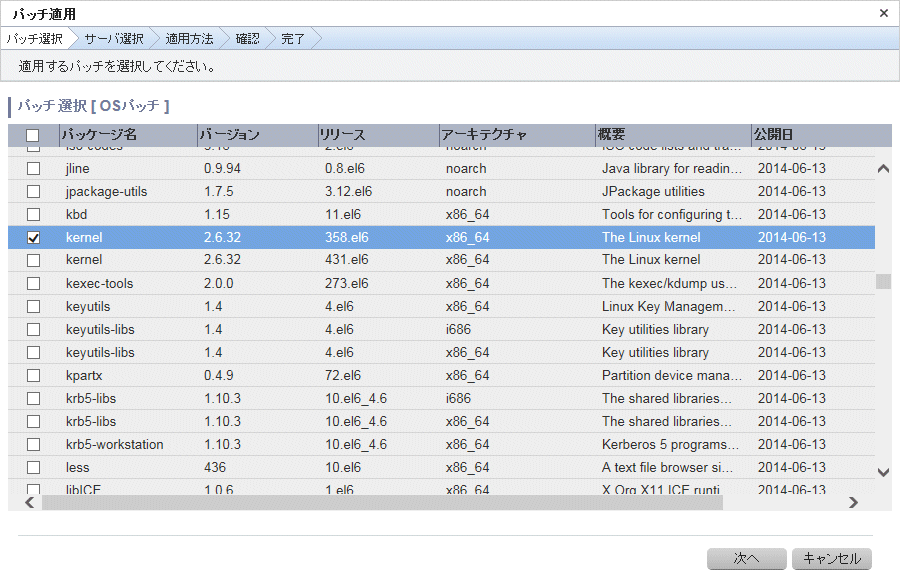Check the kernel 431.el6 checkbox
The image size is (900, 581).
(x=33, y=260)
